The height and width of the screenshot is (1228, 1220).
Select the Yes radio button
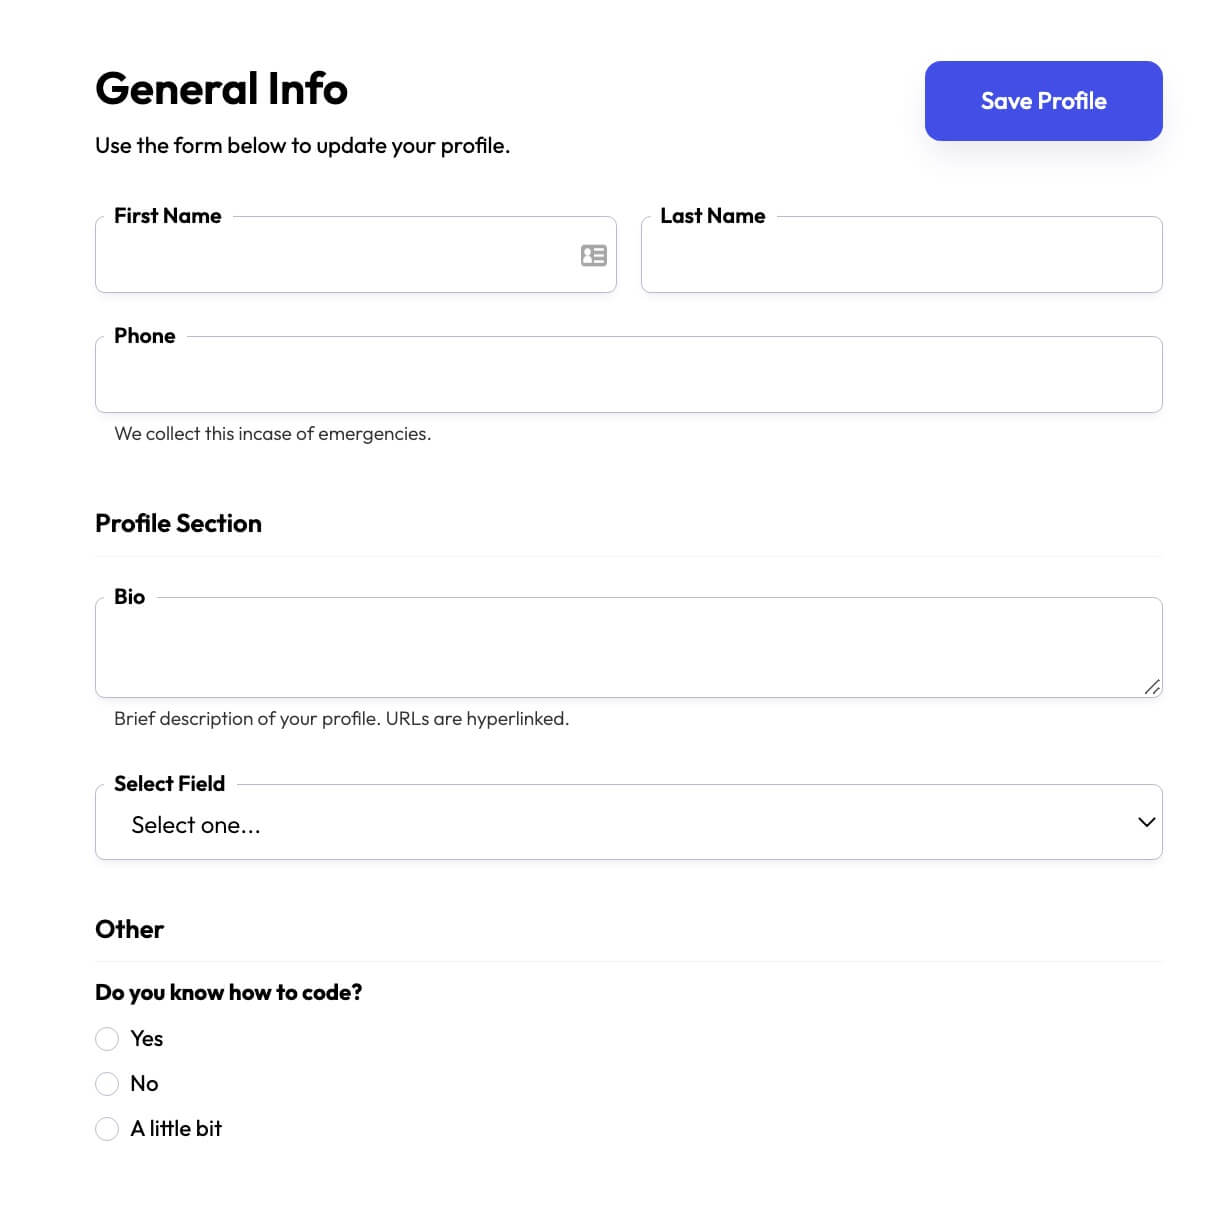pyautogui.click(x=107, y=1039)
